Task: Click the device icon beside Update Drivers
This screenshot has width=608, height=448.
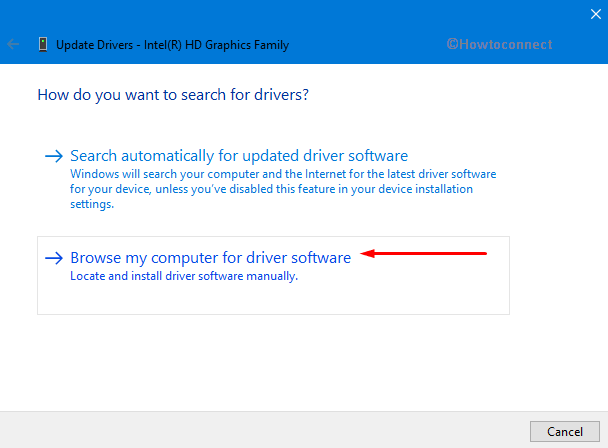Action: click(43, 45)
